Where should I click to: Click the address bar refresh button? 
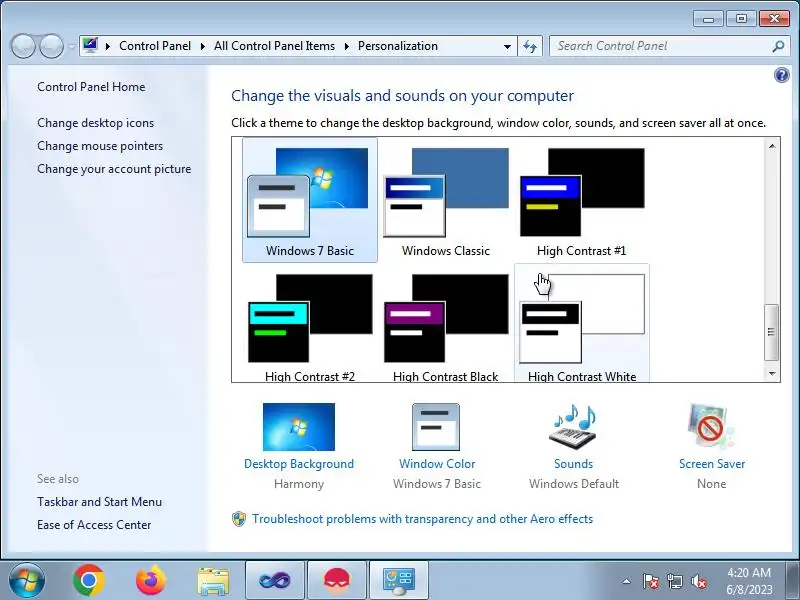pyautogui.click(x=530, y=46)
